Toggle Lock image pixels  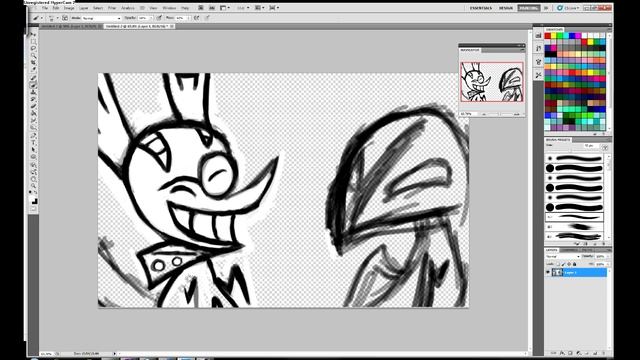coord(564,264)
